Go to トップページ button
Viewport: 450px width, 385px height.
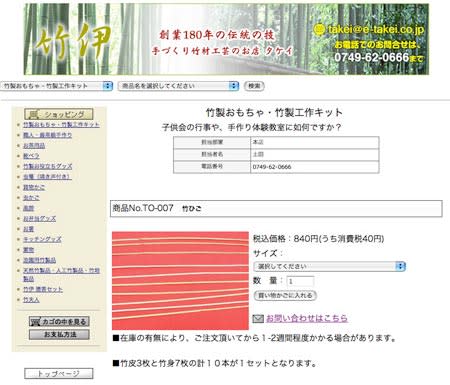[x=59, y=373]
